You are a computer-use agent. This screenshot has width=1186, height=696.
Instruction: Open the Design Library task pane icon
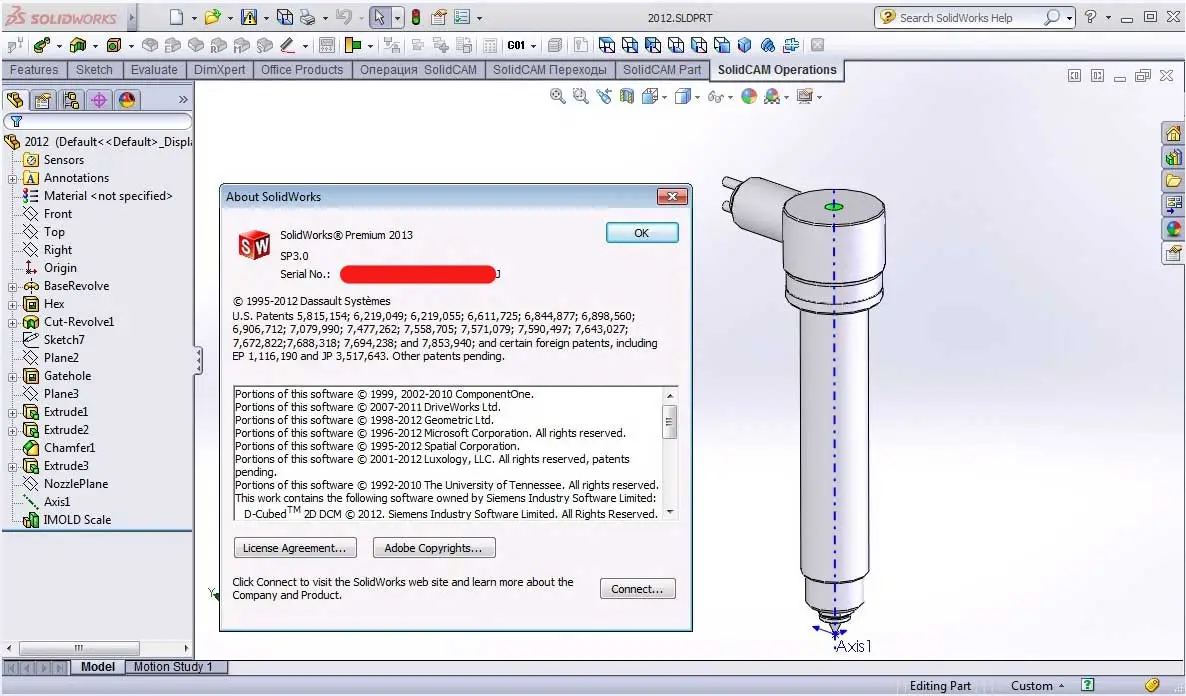(x=1173, y=157)
